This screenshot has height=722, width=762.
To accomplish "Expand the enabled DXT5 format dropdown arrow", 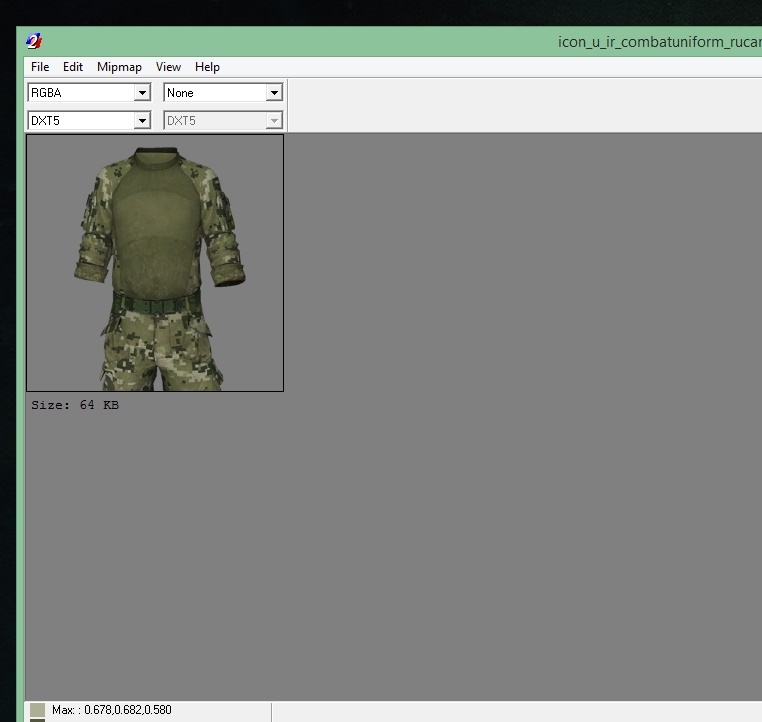I will (142, 121).
